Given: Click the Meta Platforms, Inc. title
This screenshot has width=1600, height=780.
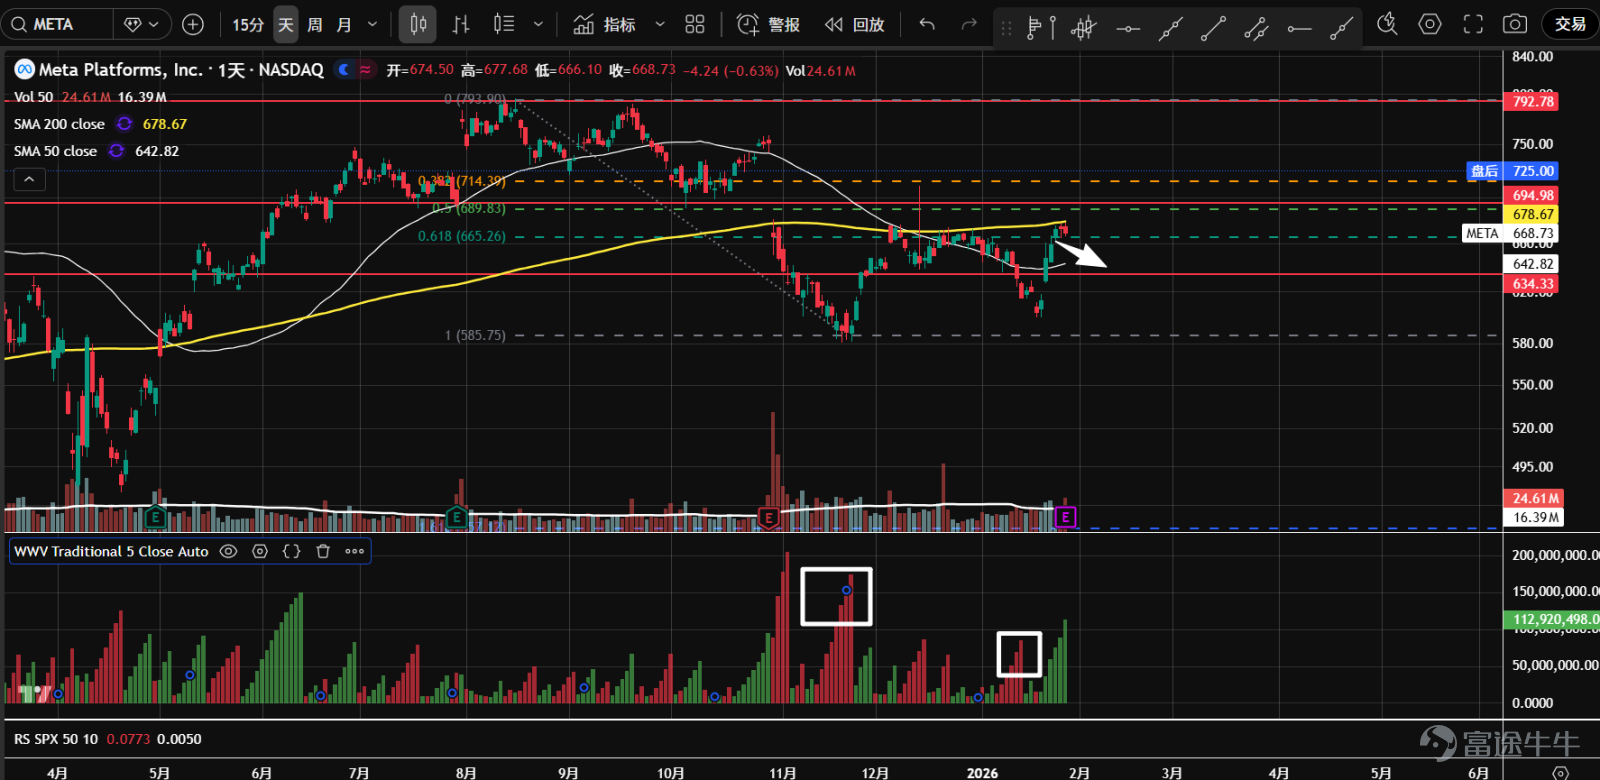Looking at the screenshot, I should [121, 69].
